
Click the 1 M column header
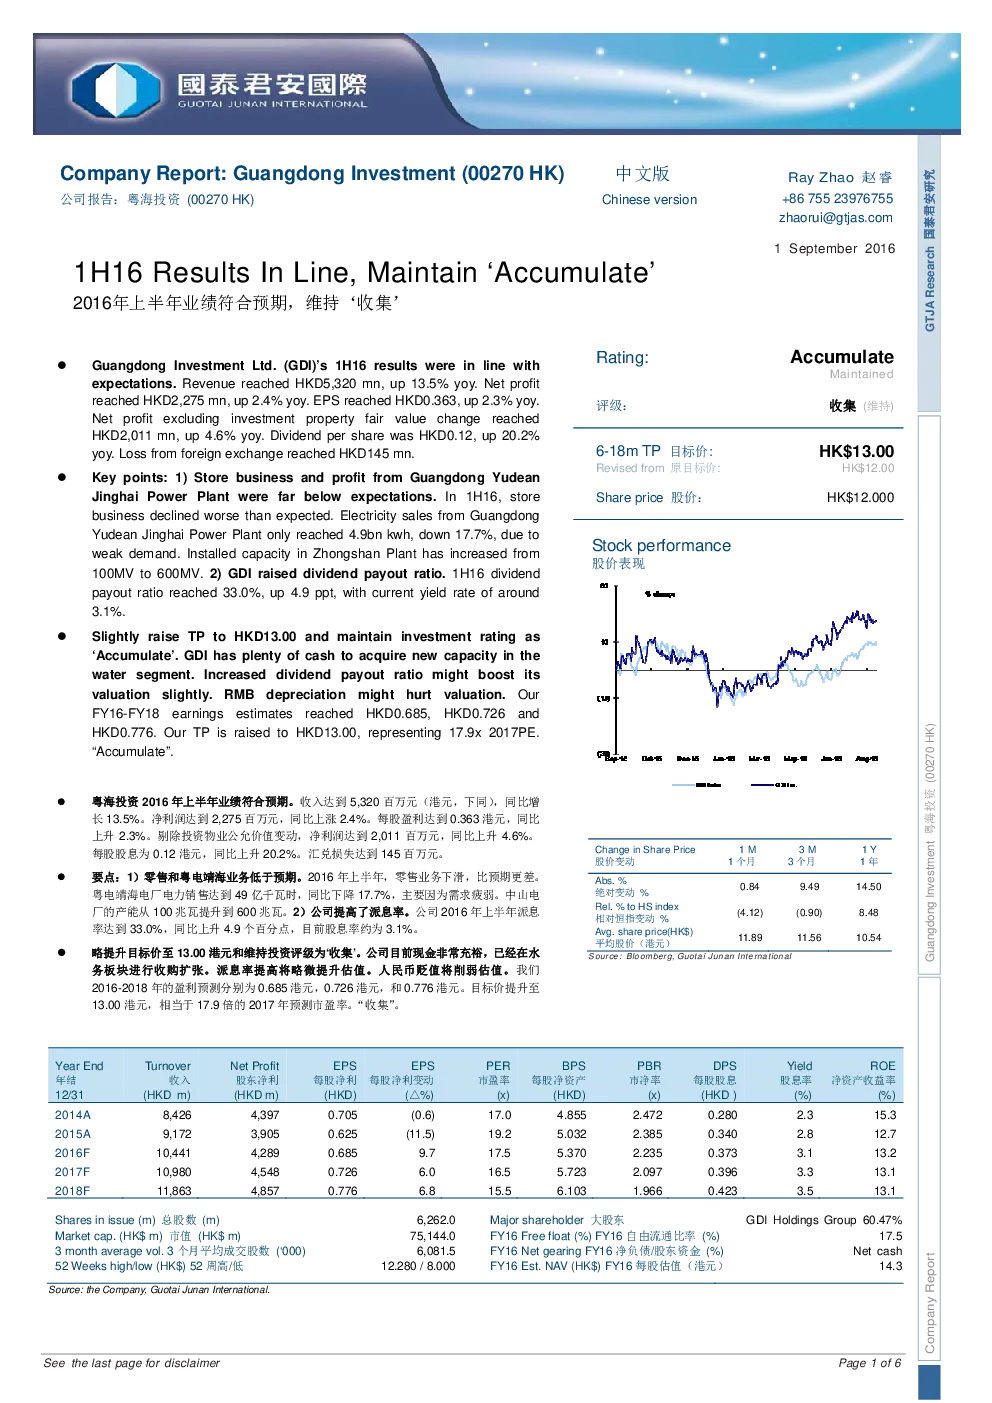click(748, 849)
